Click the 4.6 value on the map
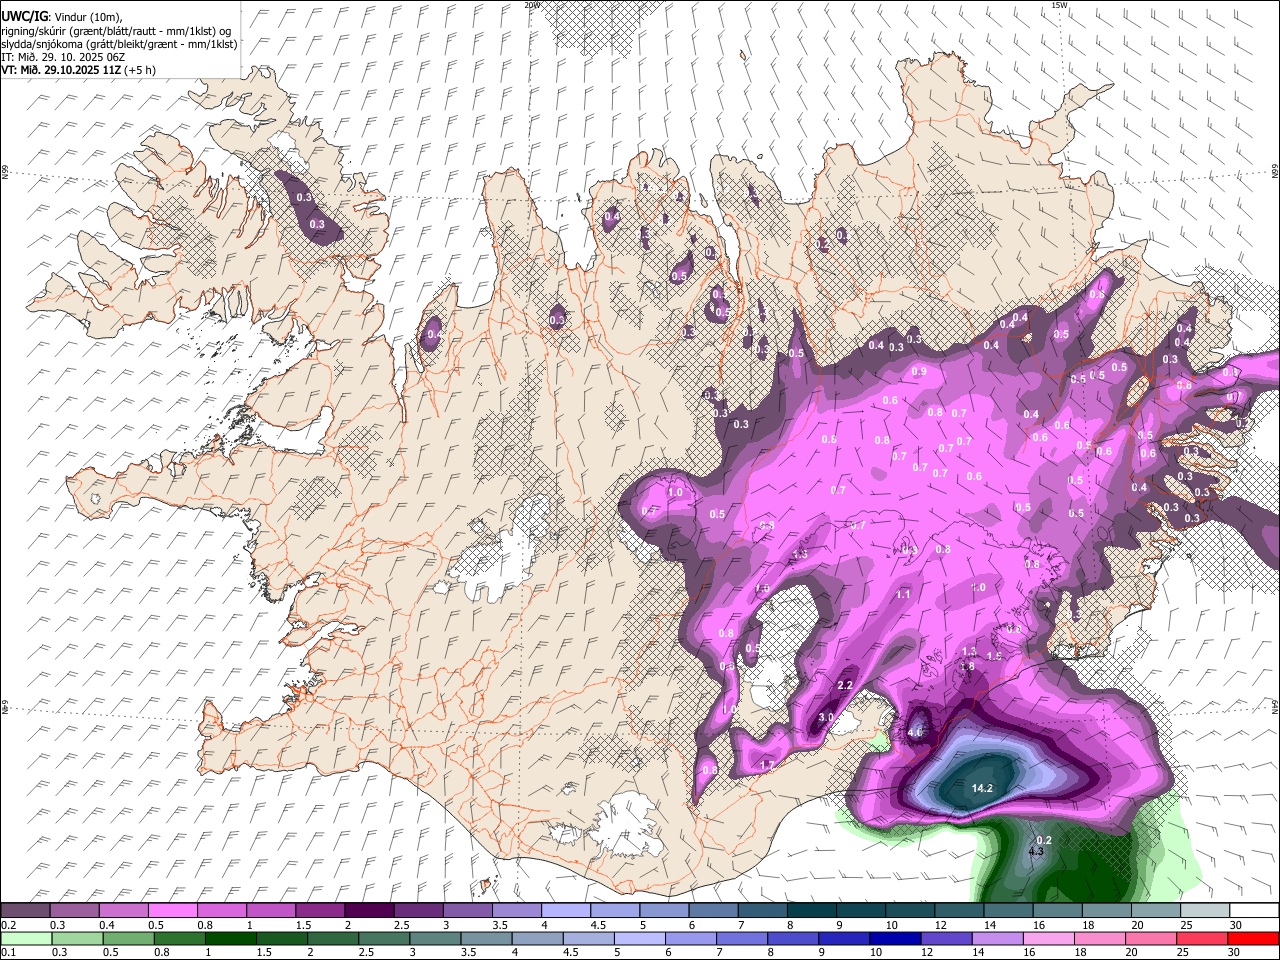The image size is (1280, 960). click(x=915, y=732)
